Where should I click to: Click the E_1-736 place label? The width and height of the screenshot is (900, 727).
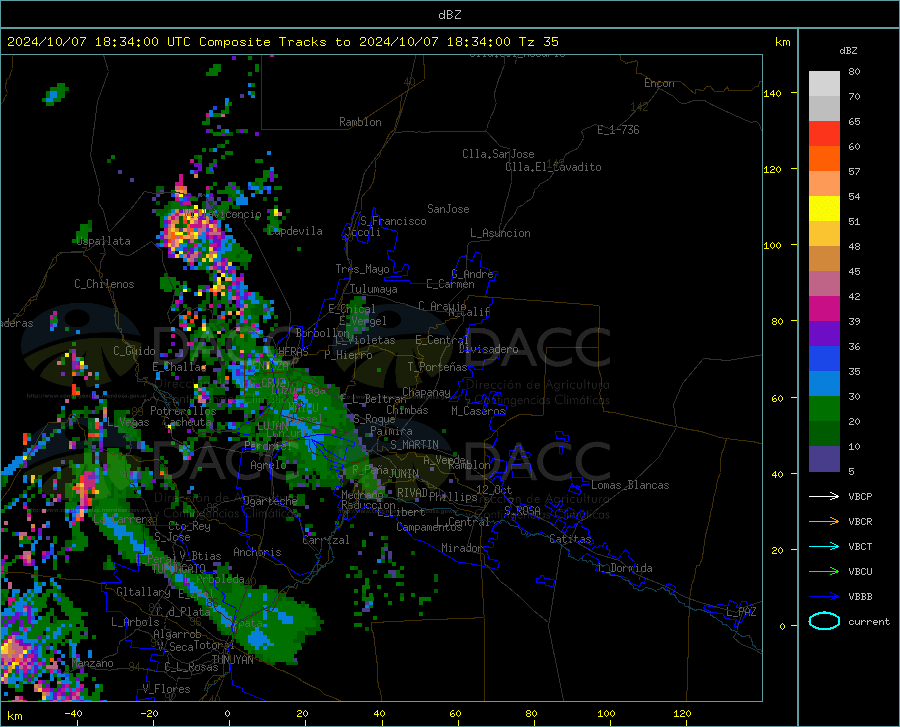(618, 130)
